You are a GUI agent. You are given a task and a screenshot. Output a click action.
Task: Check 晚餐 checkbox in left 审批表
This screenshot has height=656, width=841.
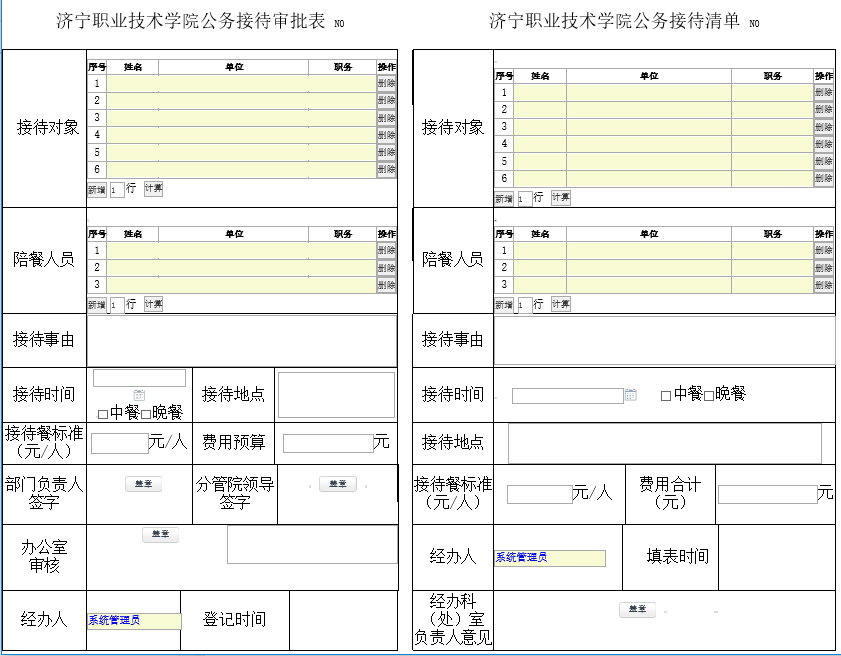(x=146, y=414)
